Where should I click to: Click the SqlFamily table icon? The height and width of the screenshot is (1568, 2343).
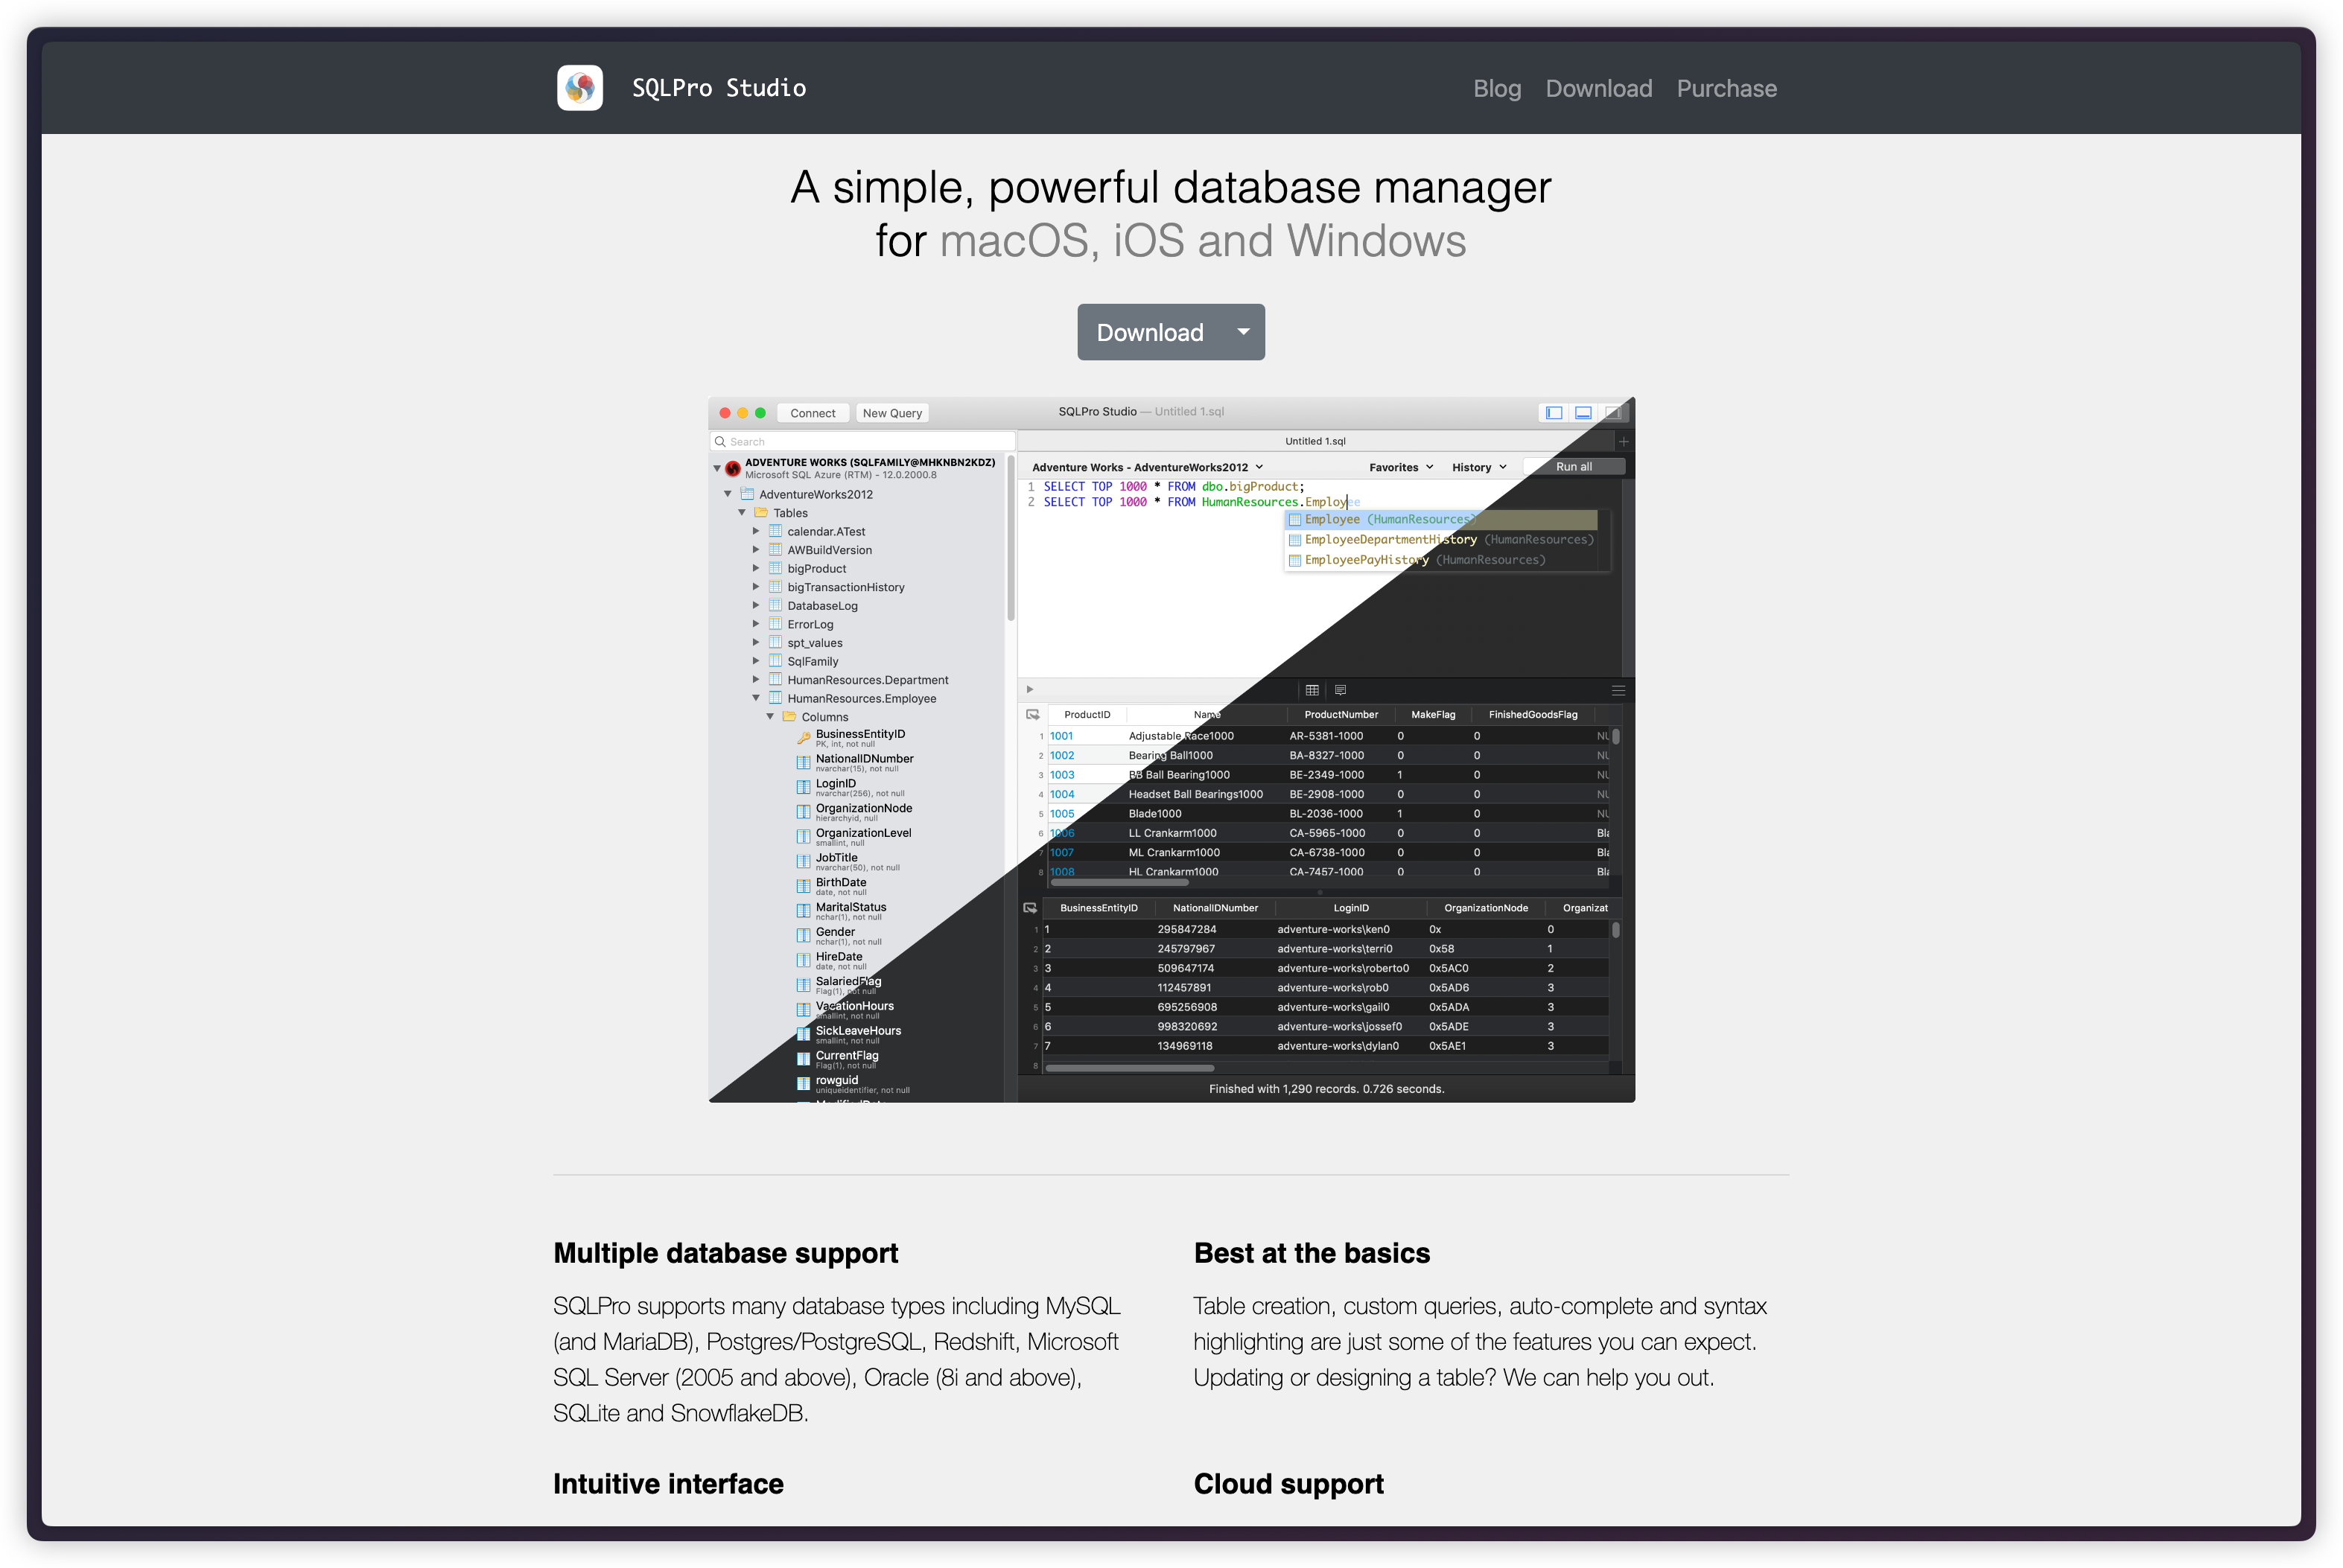(775, 661)
